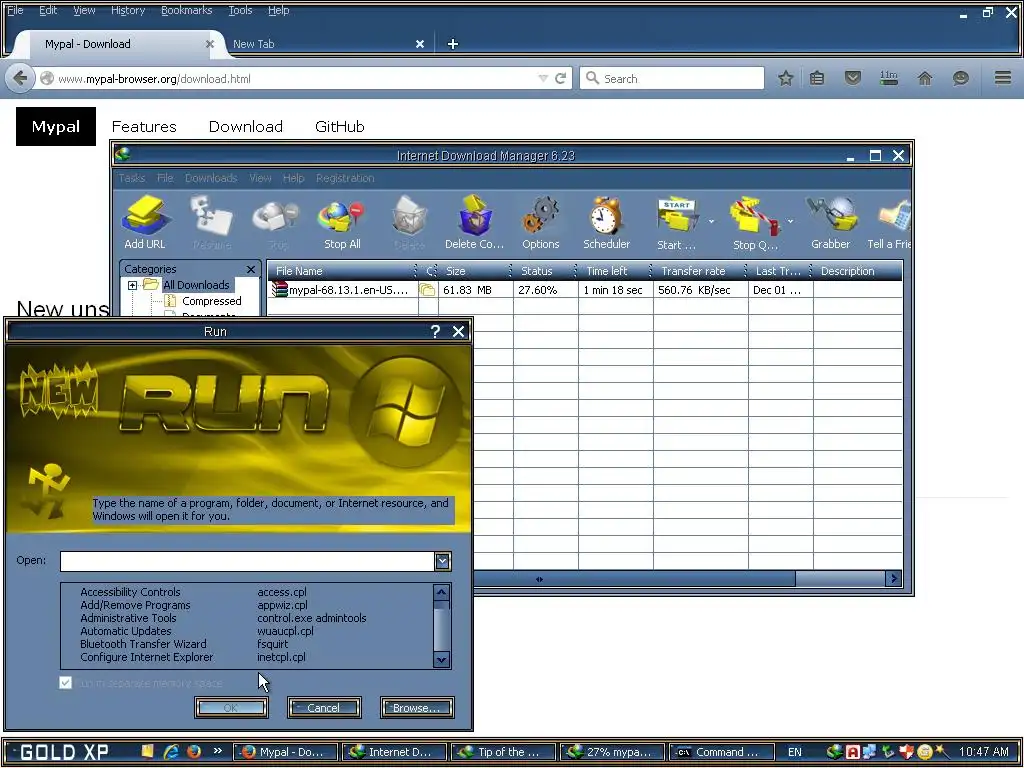Select Add/Remove Programs in Run list
The image size is (1024, 768).
tap(135, 605)
